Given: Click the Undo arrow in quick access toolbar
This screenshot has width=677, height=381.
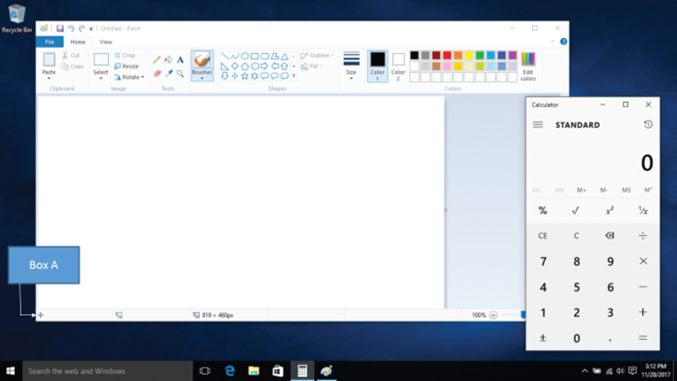Looking at the screenshot, I should pyautogui.click(x=71, y=29).
